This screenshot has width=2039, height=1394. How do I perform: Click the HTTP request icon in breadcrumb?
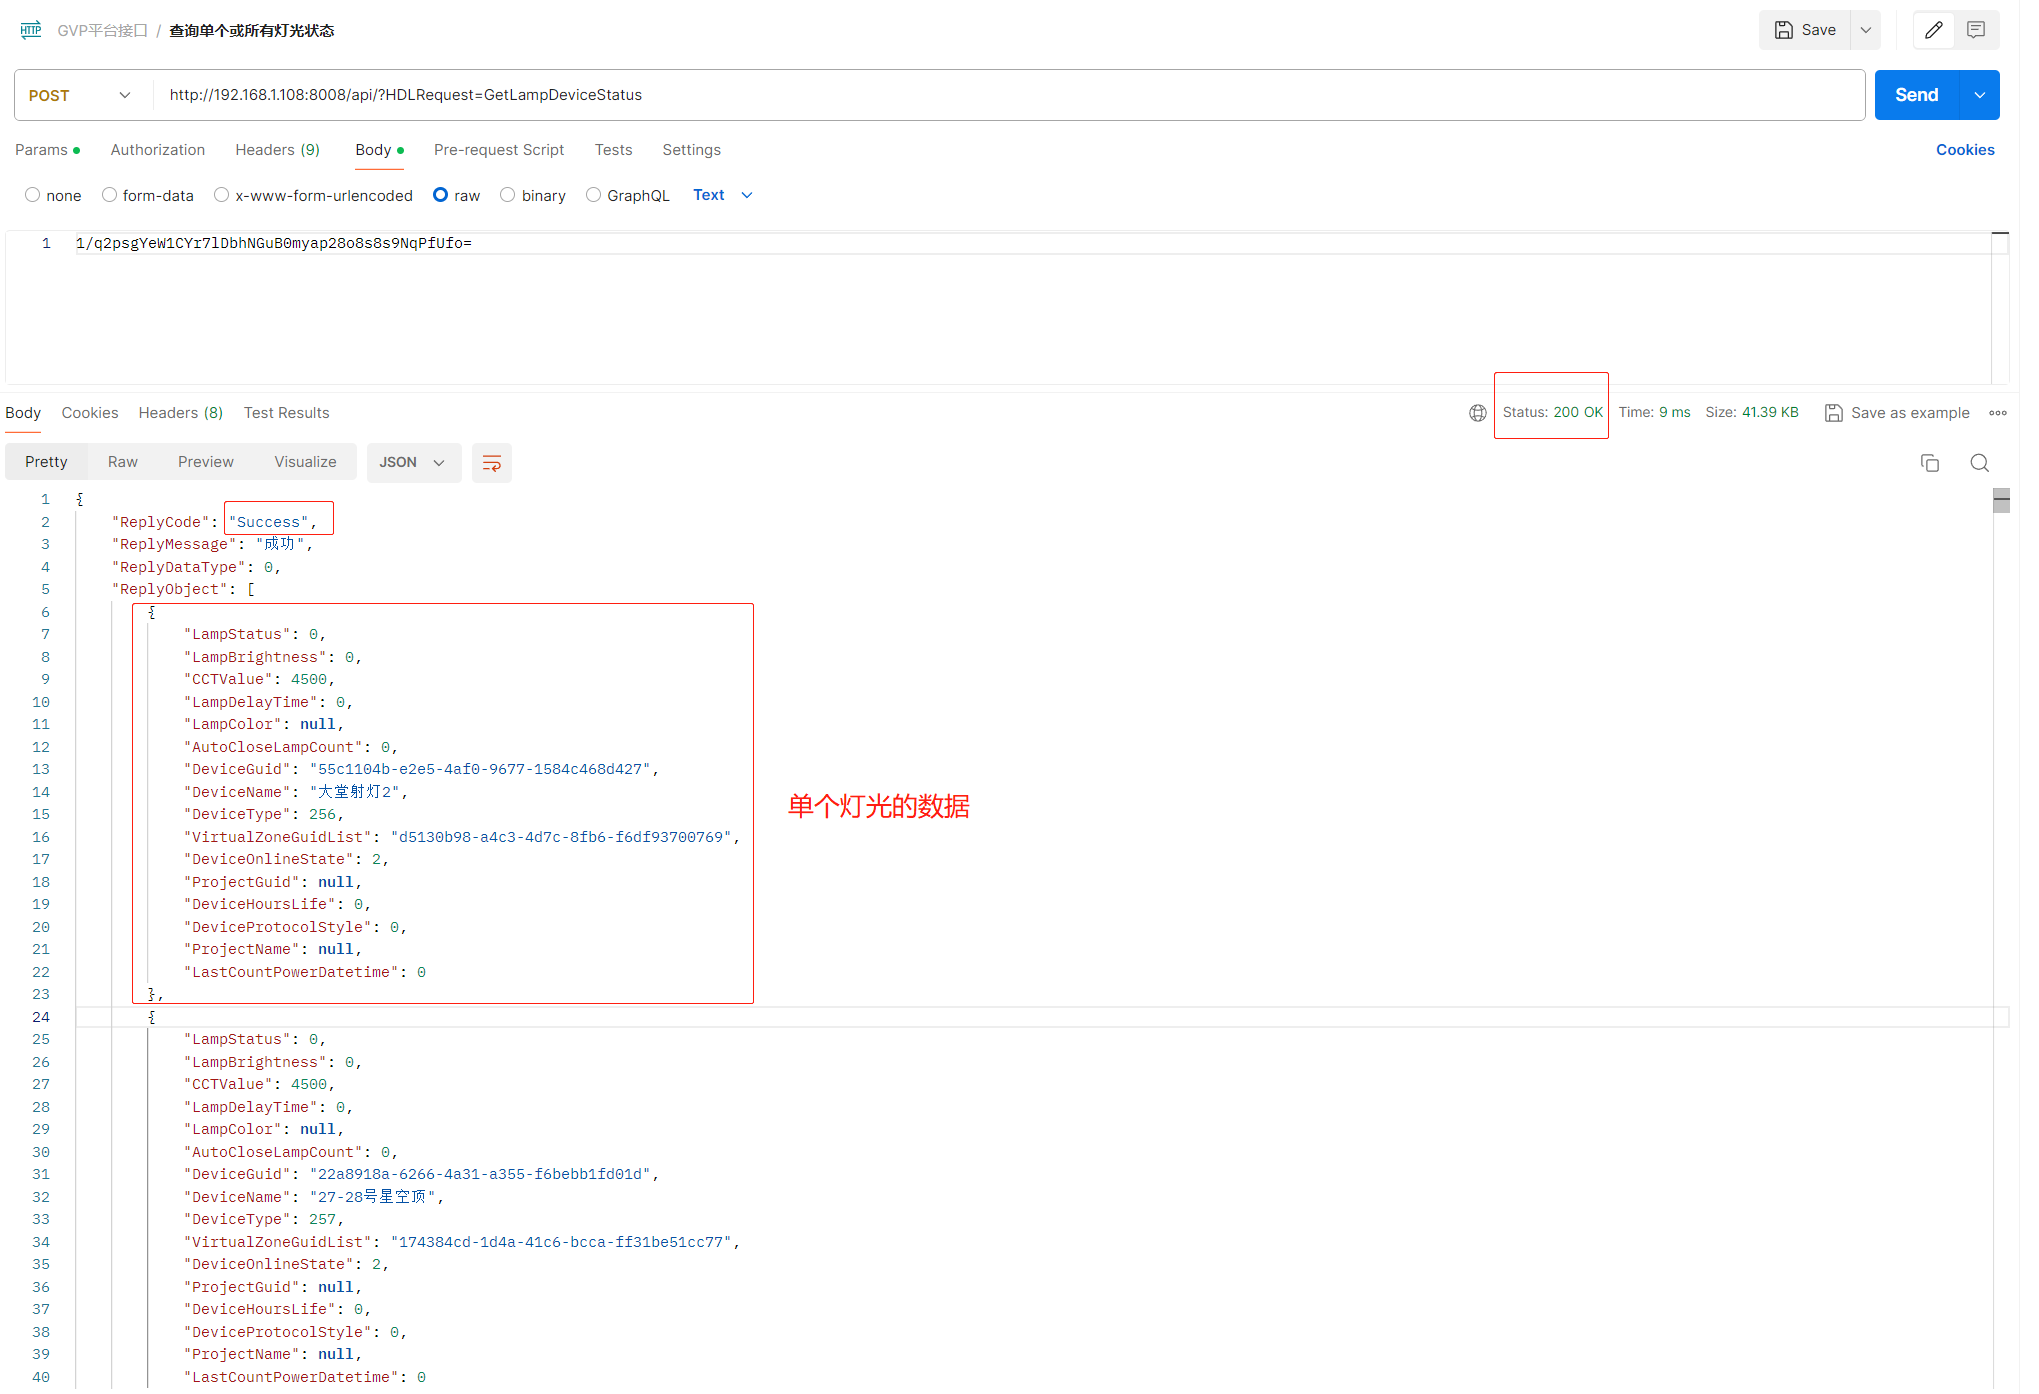click(31, 30)
